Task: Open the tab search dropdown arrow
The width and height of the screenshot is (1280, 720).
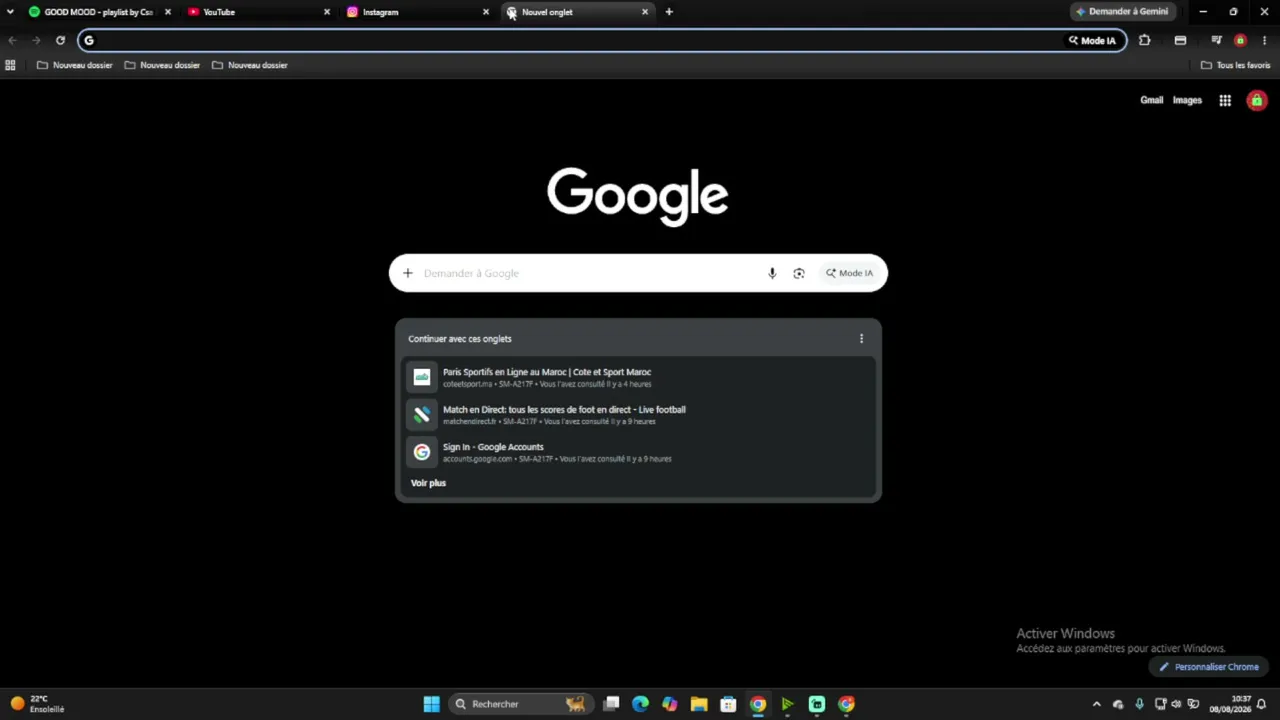Action: tap(10, 12)
